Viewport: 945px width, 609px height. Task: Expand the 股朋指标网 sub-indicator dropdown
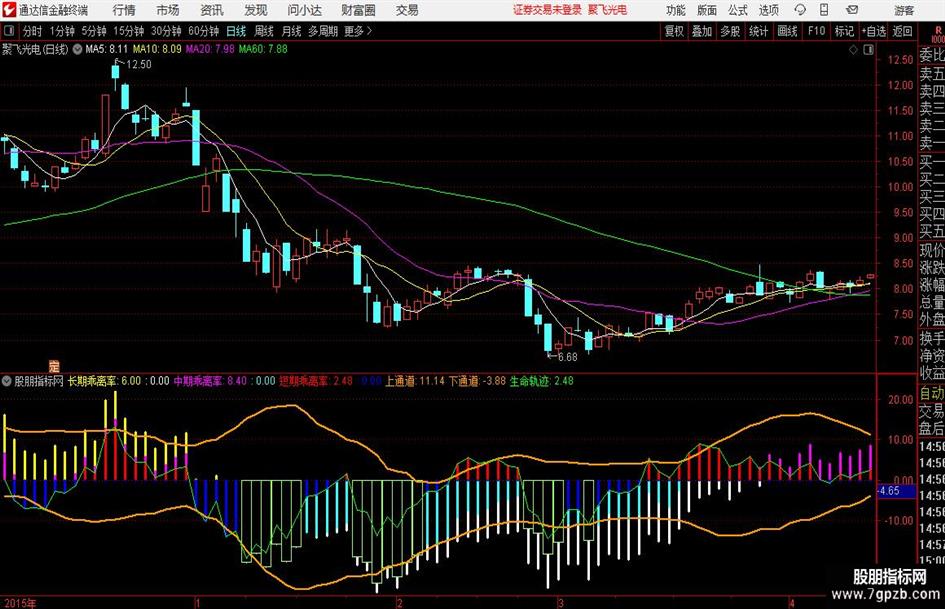click(7, 381)
